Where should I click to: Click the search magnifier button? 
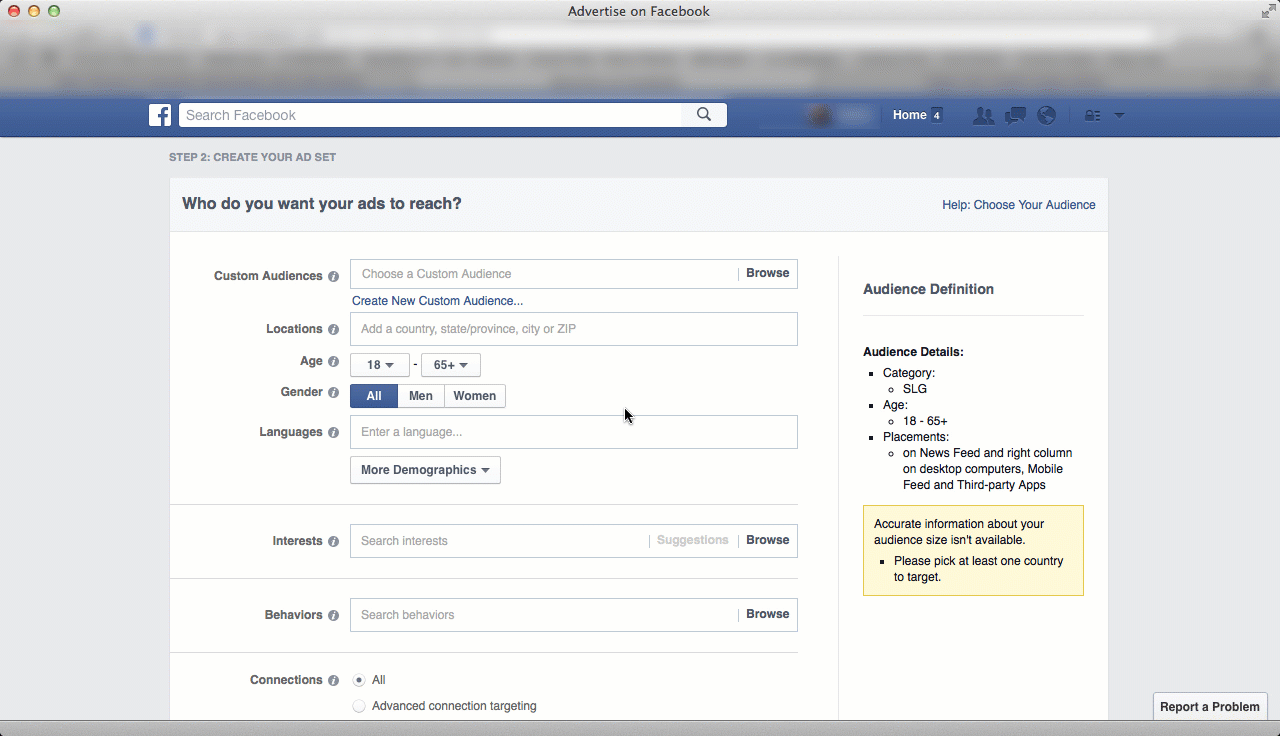pyautogui.click(x=704, y=115)
